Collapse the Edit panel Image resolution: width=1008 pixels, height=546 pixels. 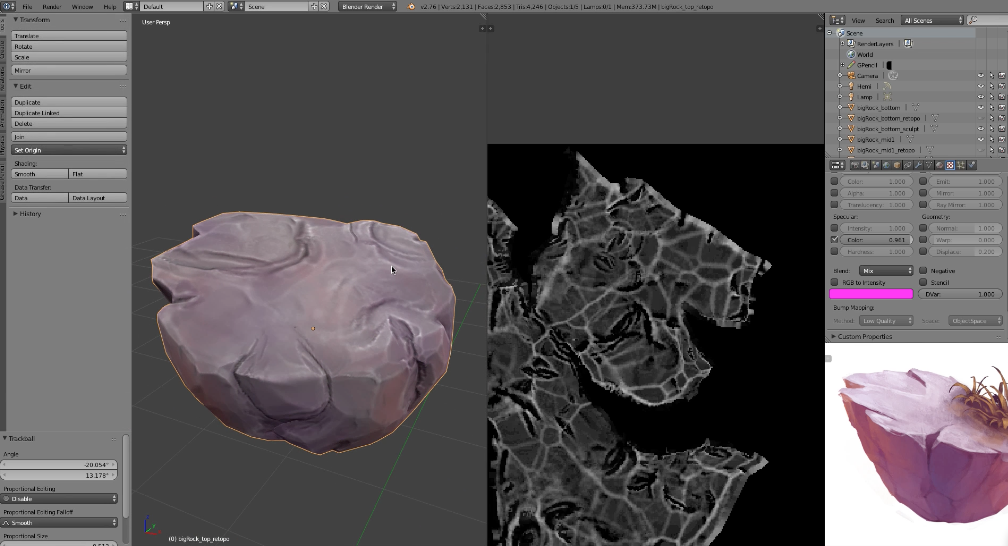15,86
